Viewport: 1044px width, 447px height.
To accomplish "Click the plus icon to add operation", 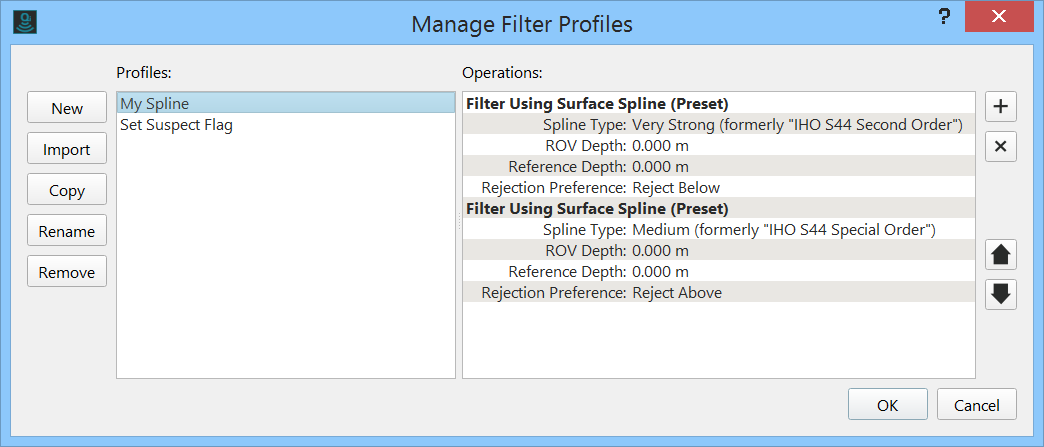I will (1001, 106).
